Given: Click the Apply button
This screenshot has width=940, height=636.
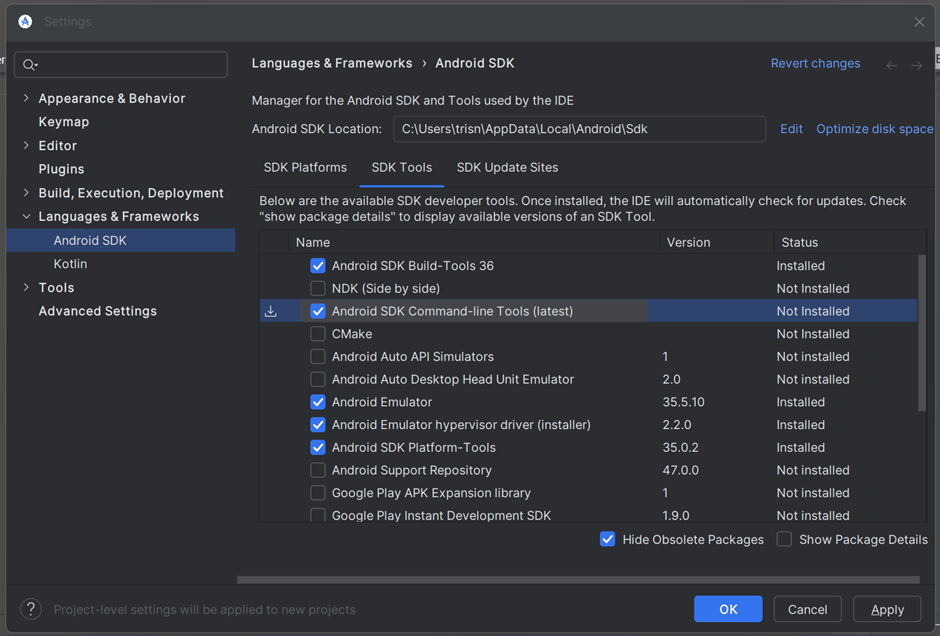Looking at the screenshot, I should point(887,609).
